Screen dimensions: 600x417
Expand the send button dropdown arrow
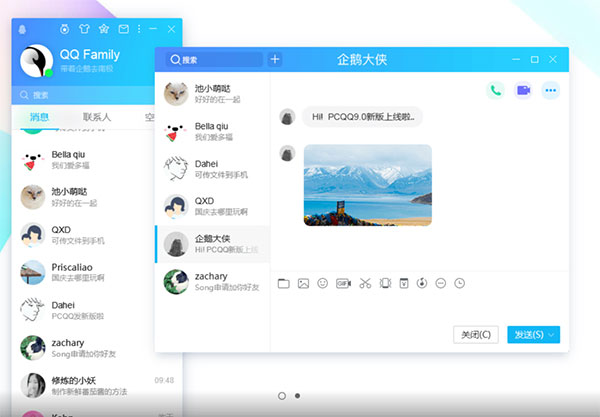point(552,334)
